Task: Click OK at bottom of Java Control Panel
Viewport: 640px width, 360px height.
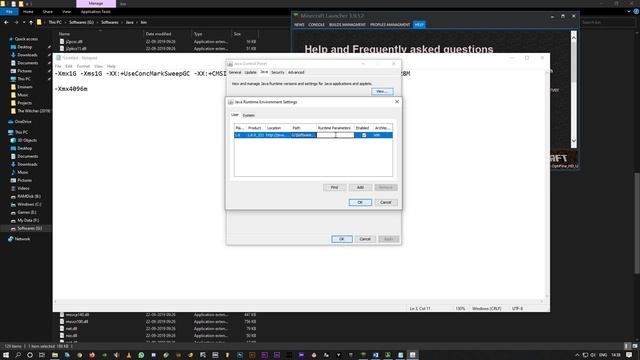Action: point(342,239)
